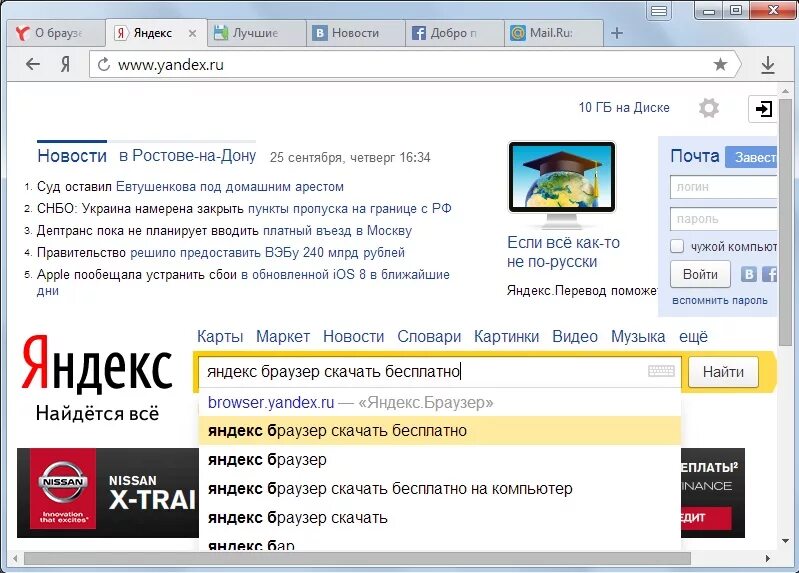Bookmark page with the star icon

click(x=720, y=64)
